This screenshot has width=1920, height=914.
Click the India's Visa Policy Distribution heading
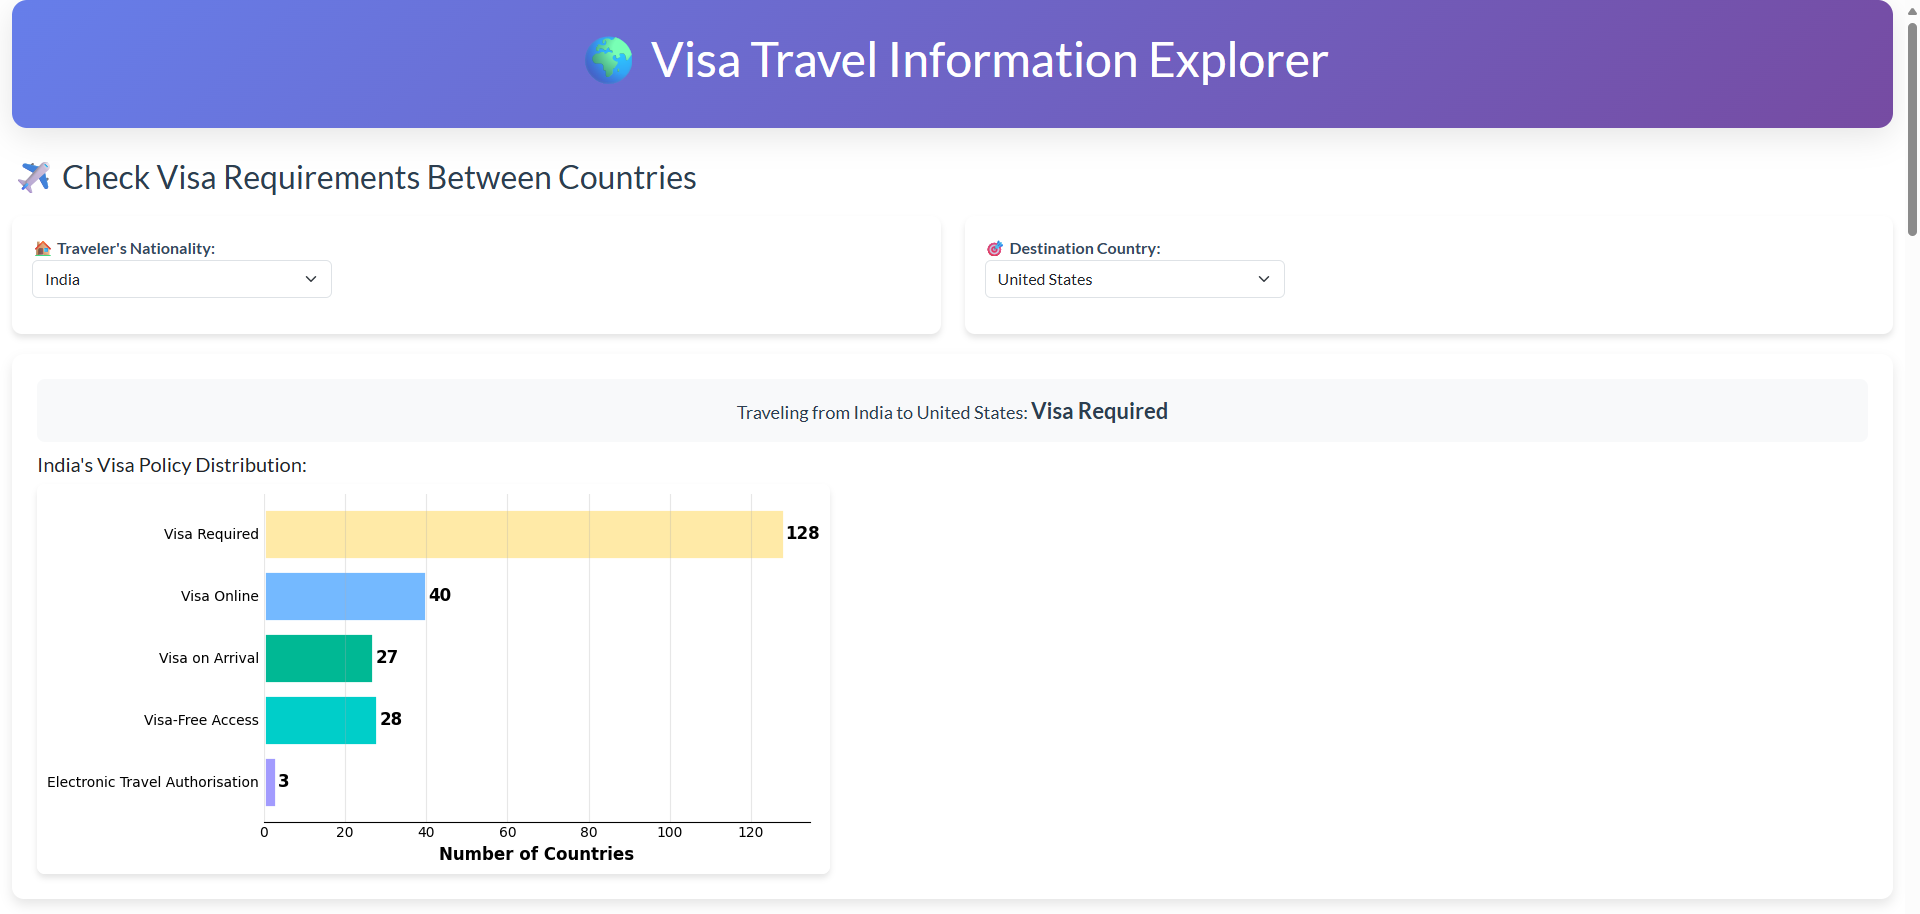click(x=171, y=464)
